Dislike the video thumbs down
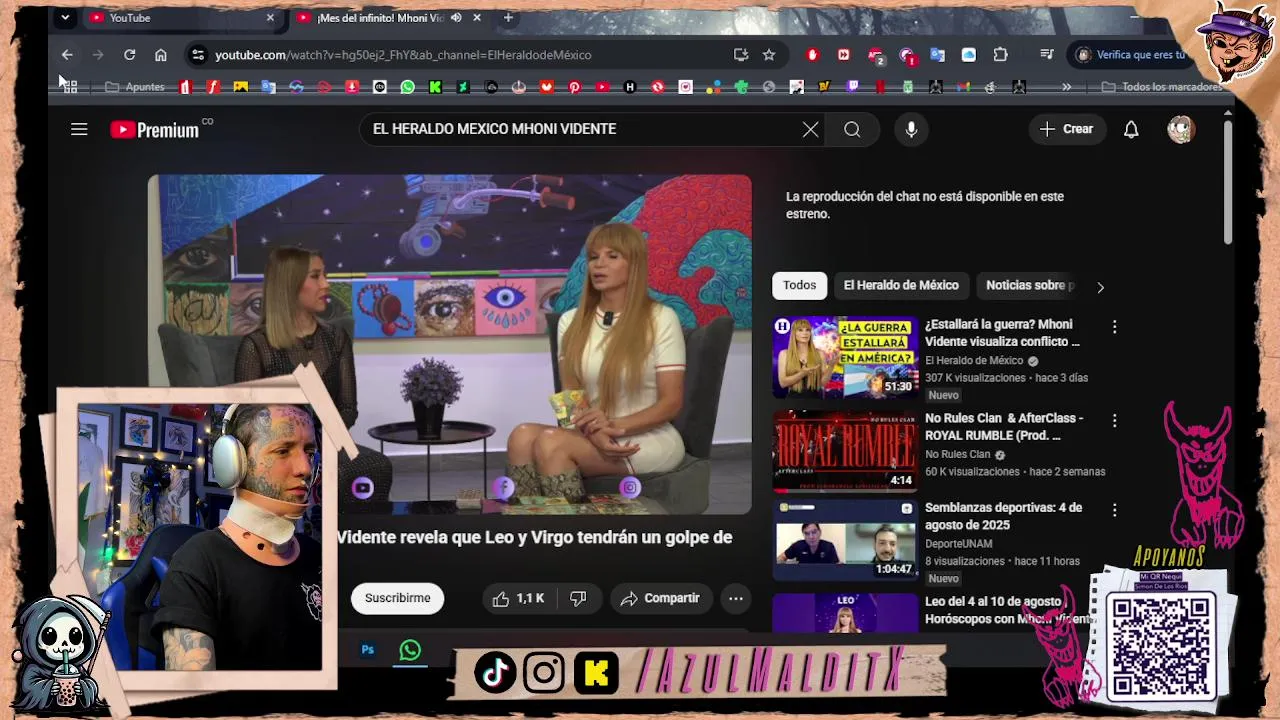The width and height of the screenshot is (1280, 720). 578,598
